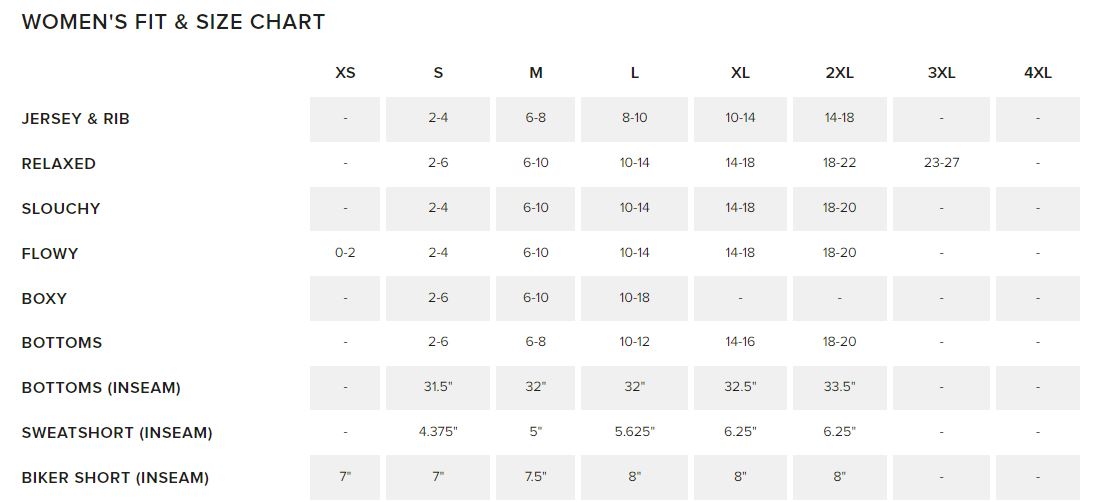Click the Flowy row label
The height and width of the screenshot is (502, 1099).
coord(50,253)
